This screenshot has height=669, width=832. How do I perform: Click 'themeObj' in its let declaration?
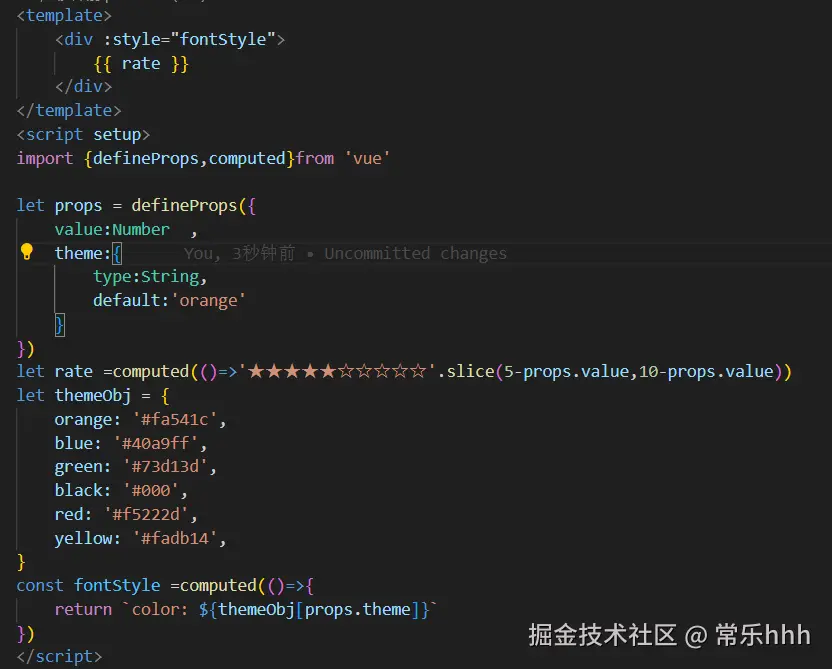[x=93, y=396]
